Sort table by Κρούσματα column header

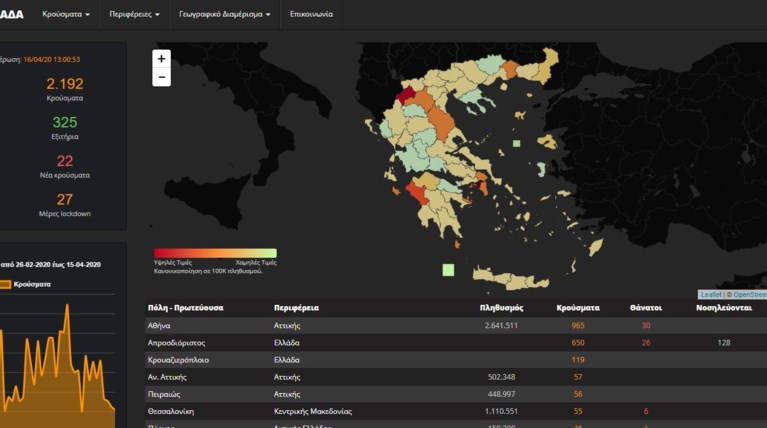(578, 308)
